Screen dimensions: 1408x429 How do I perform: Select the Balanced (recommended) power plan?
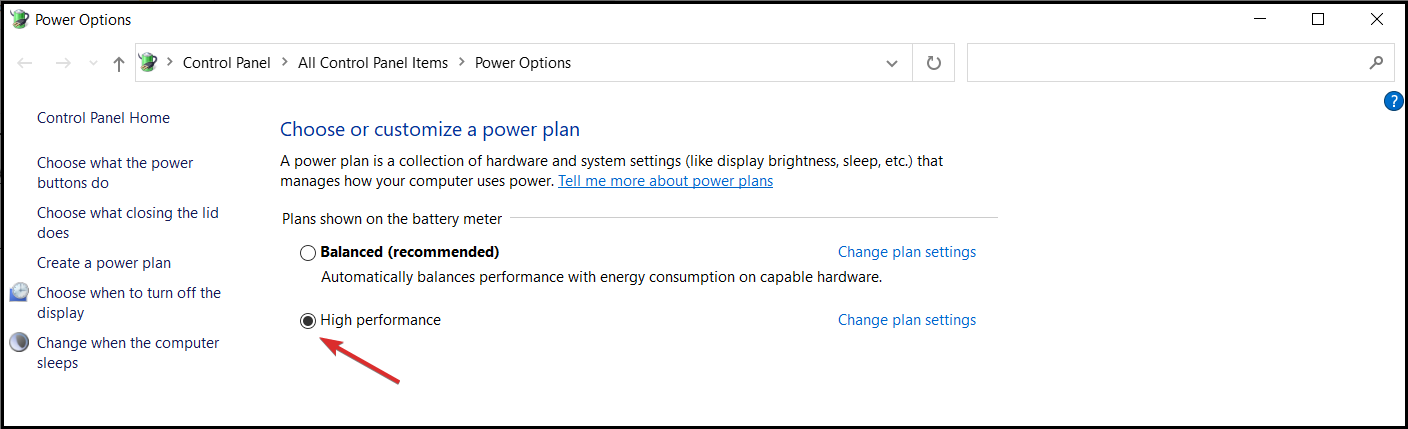[x=308, y=252]
